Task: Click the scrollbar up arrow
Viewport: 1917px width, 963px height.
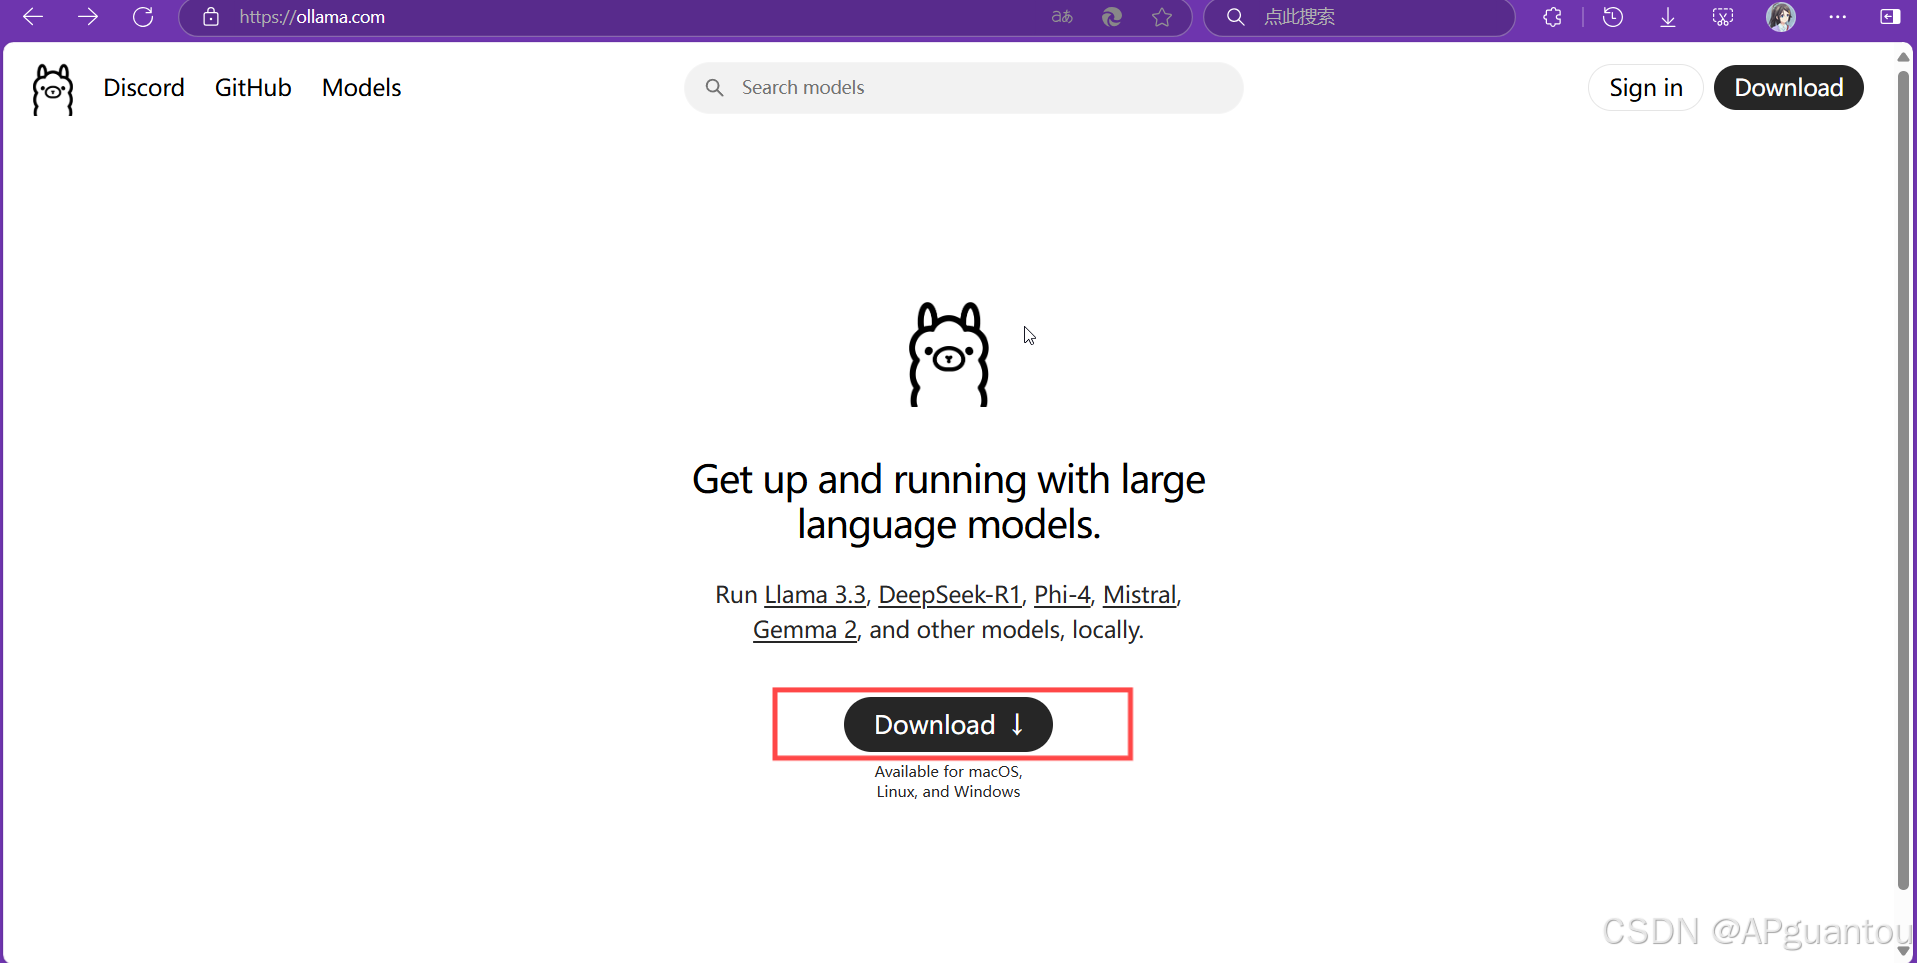Action: (1904, 56)
